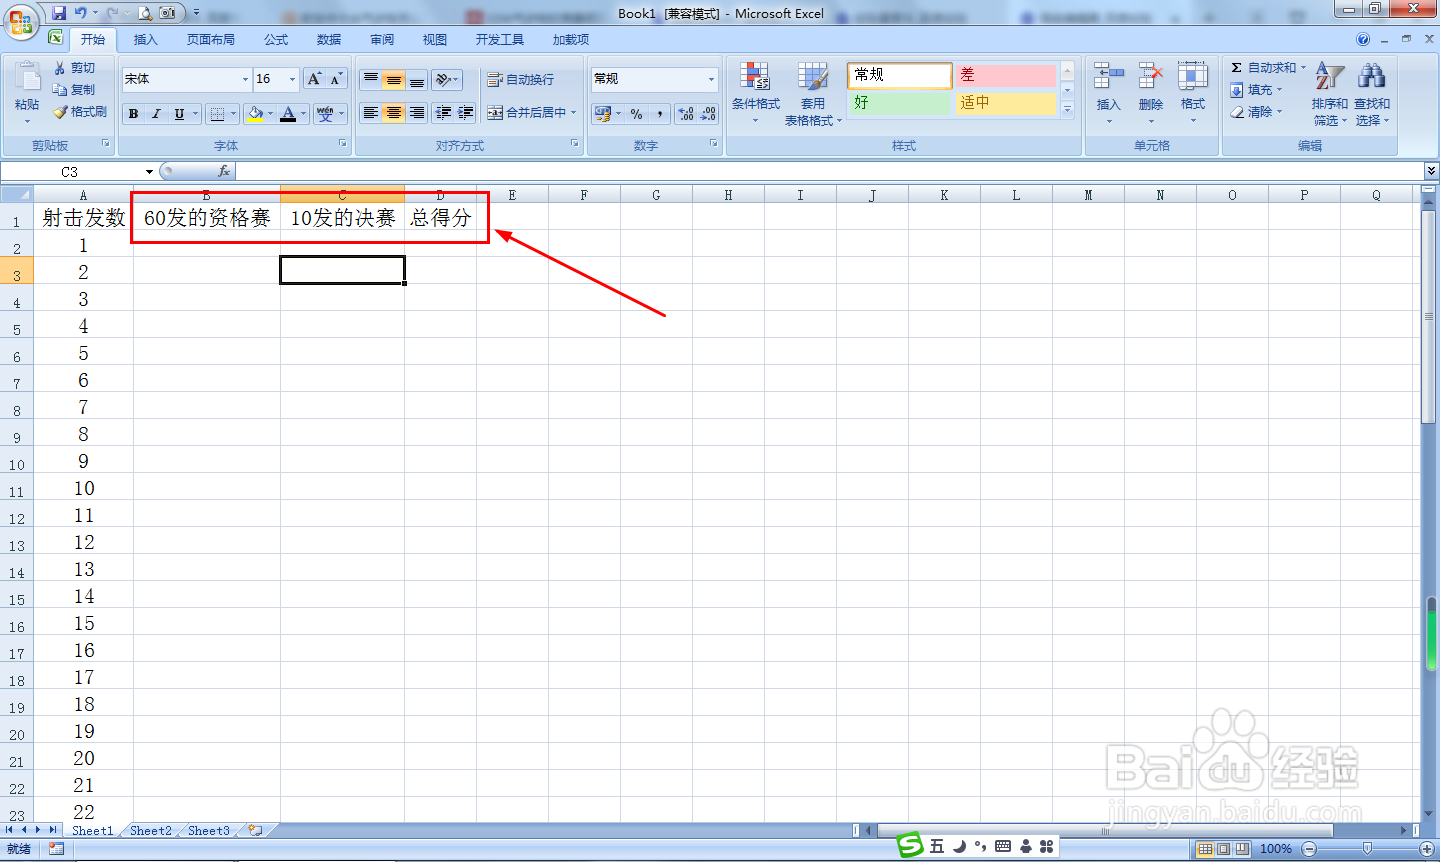Viewport: 1440px width, 862px height.
Task: Click the text orientation icon
Action: pyautogui.click(x=446, y=80)
